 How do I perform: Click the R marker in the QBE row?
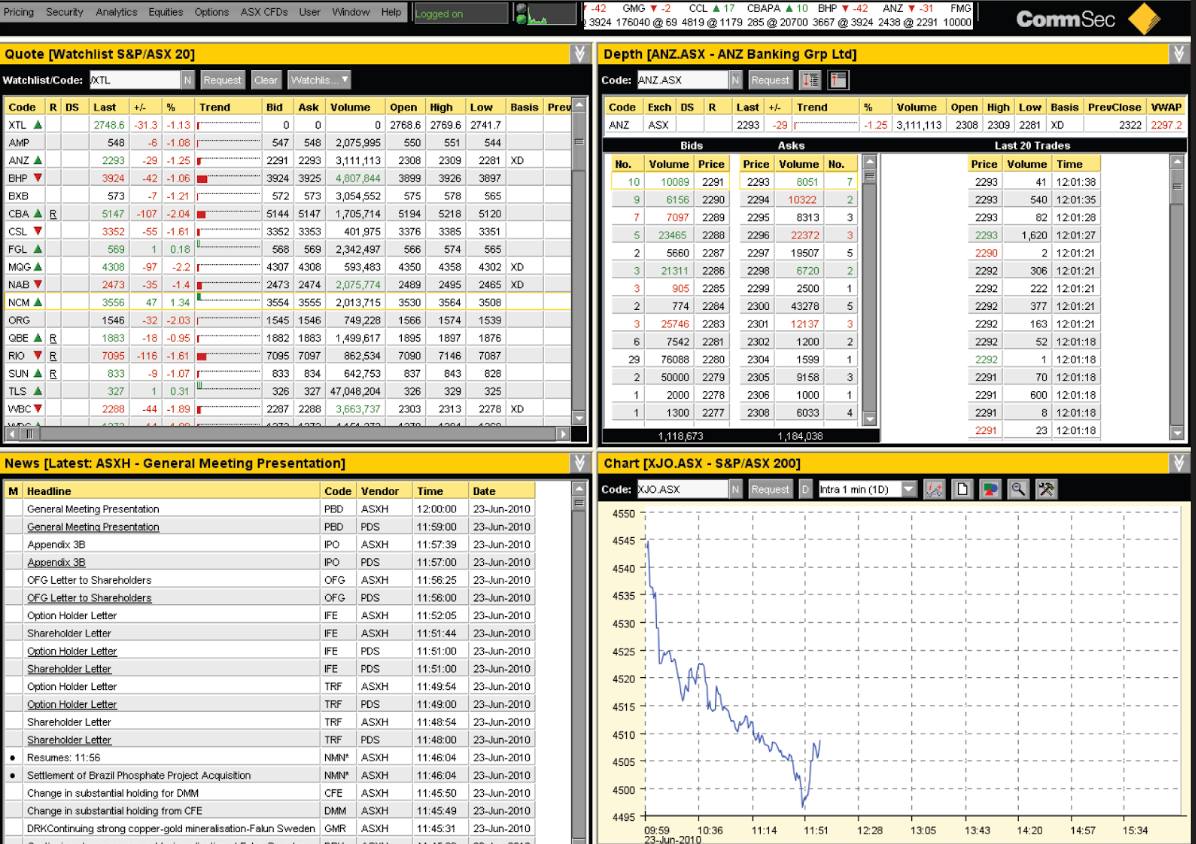[53, 339]
